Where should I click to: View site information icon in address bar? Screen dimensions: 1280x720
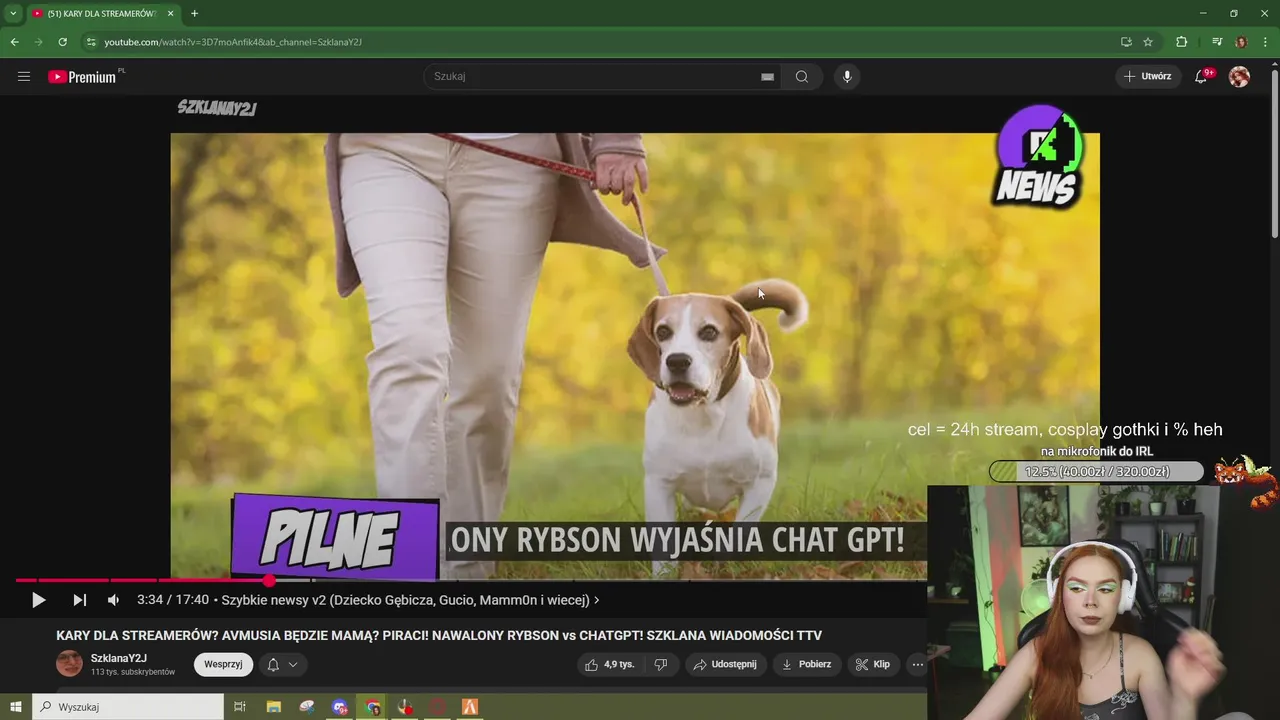(x=91, y=42)
